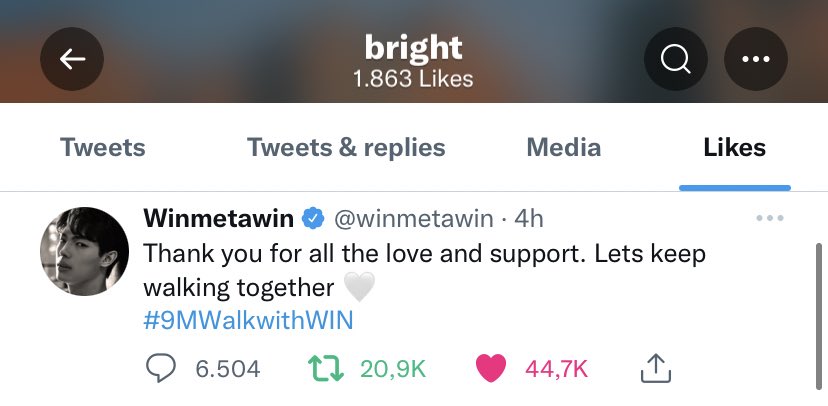Retweet the Winmetawin tweet

[326, 368]
